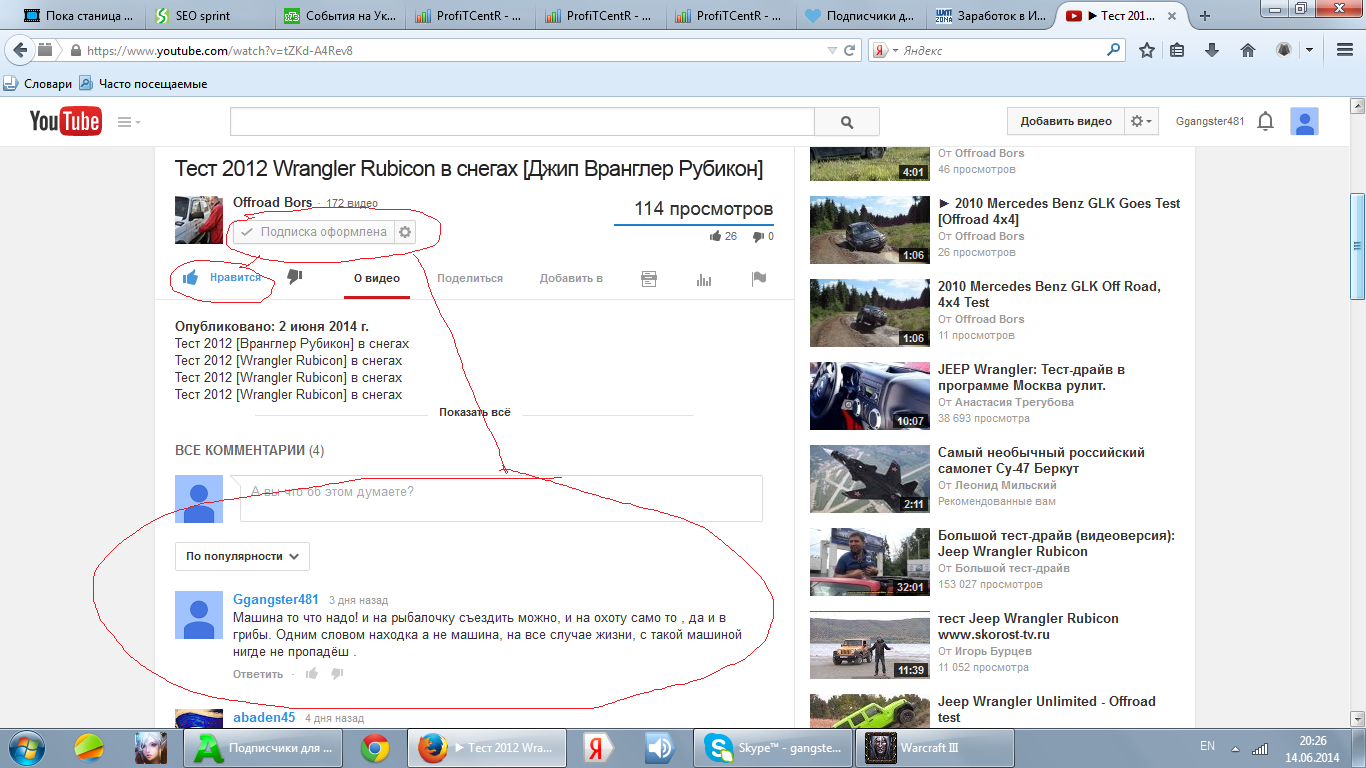Click the YouTube search magnifier button
This screenshot has height=768, width=1366.
(846, 122)
